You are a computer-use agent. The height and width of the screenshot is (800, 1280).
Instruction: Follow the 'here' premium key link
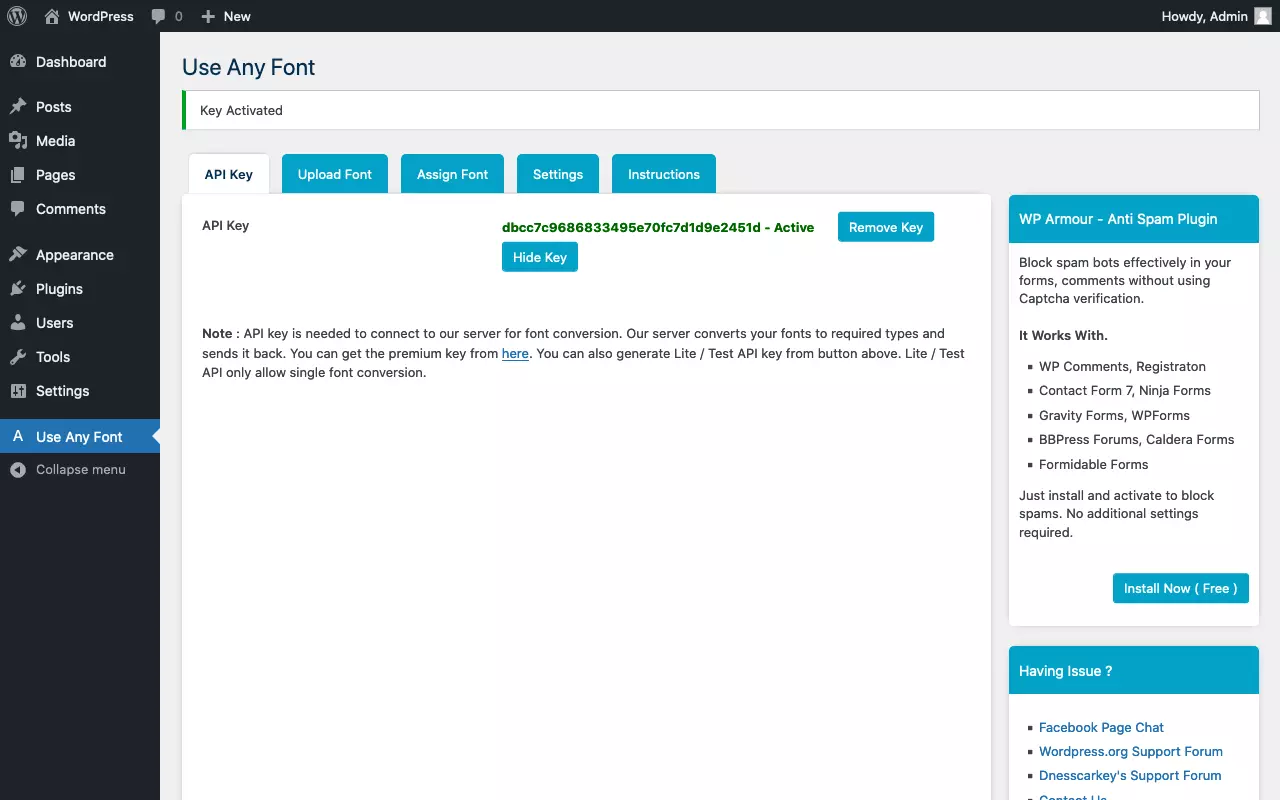(515, 354)
